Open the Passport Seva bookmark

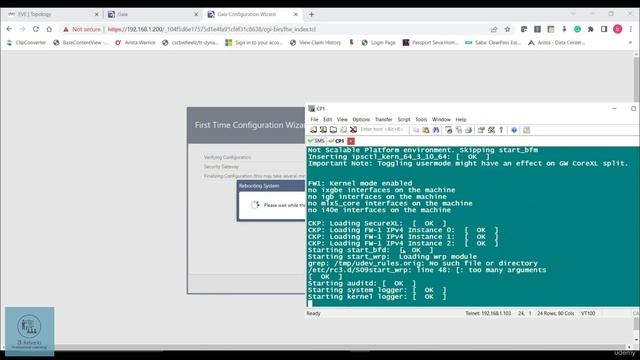click(431, 42)
